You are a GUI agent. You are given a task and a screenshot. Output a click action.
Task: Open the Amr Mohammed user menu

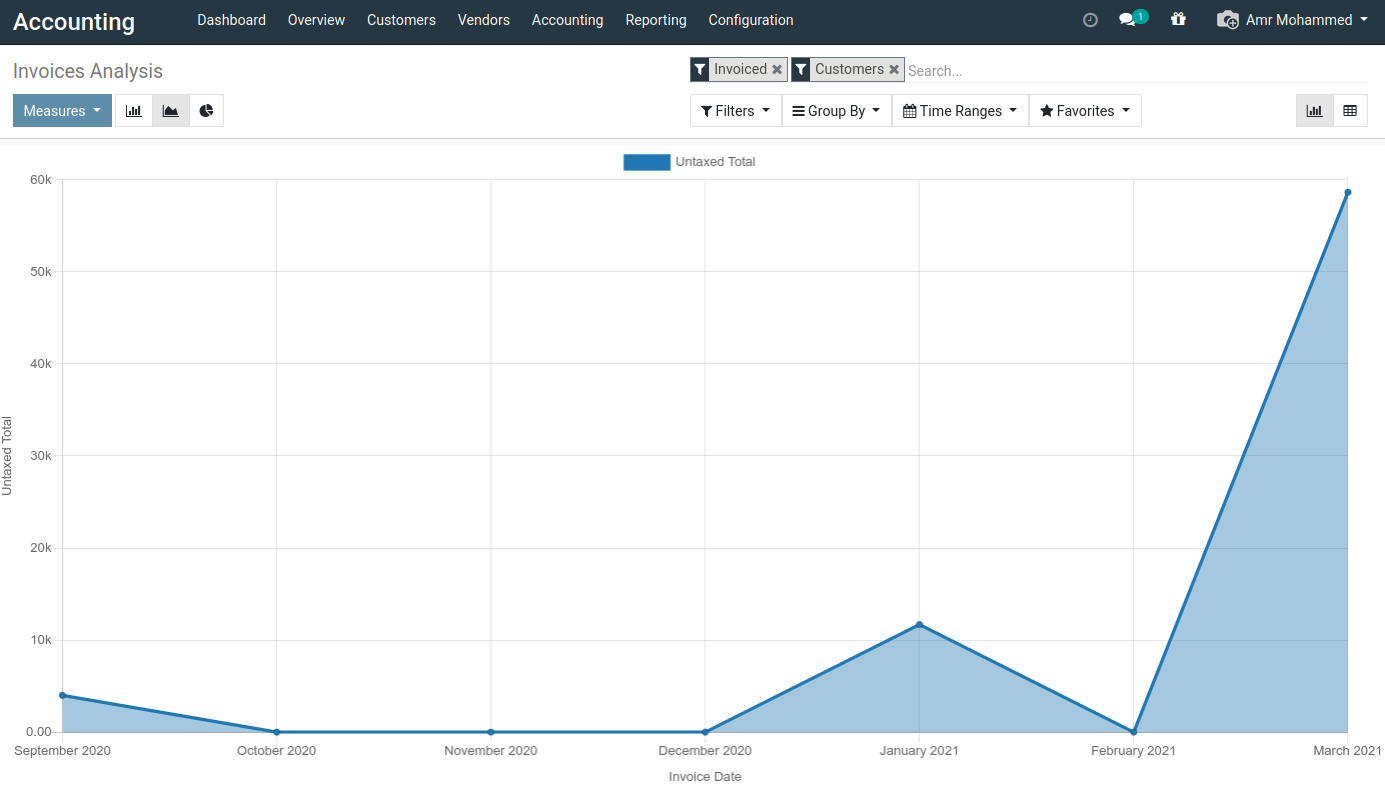coord(1292,20)
